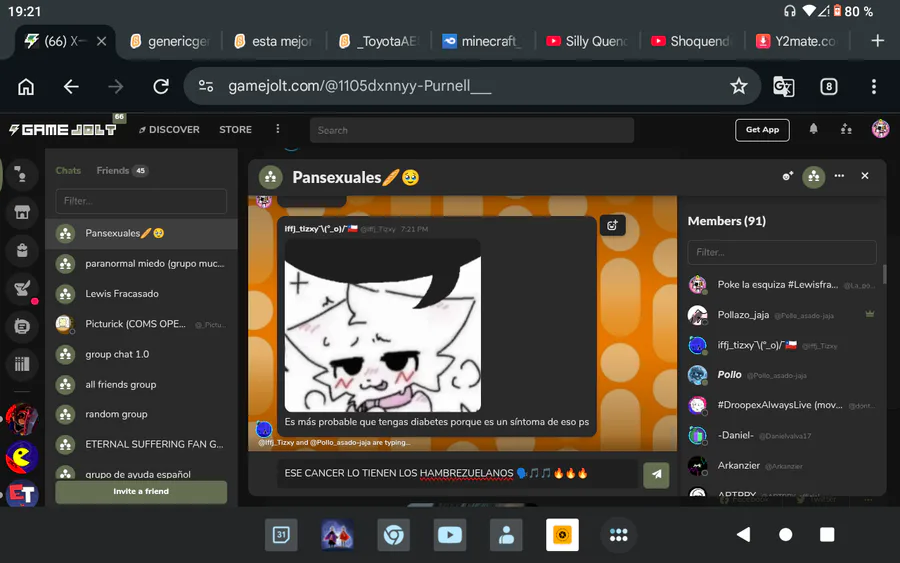
Task: Reload the Game Jolt page
Action: pos(161,87)
